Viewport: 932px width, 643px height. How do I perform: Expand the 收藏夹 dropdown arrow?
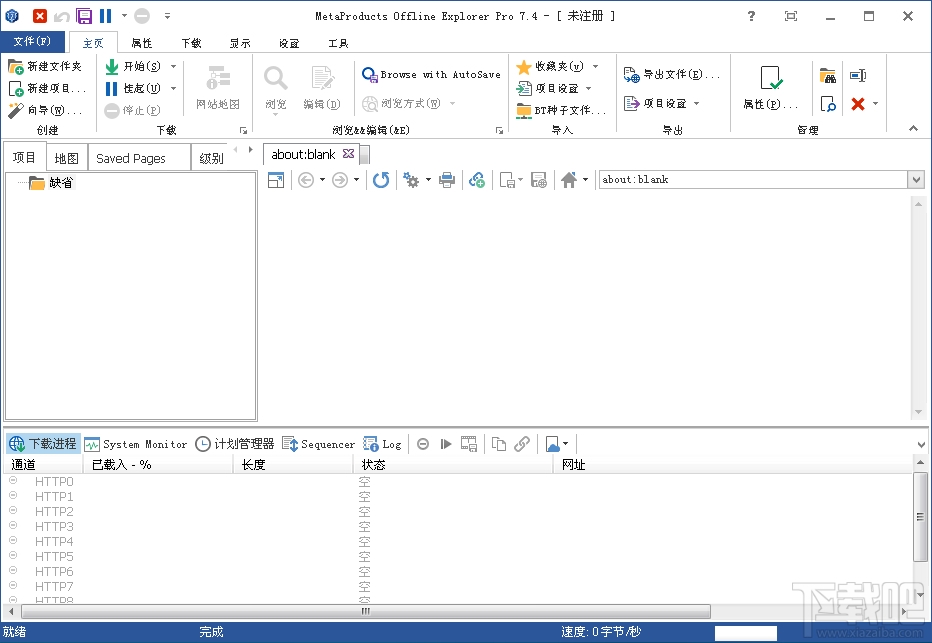click(x=595, y=66)
